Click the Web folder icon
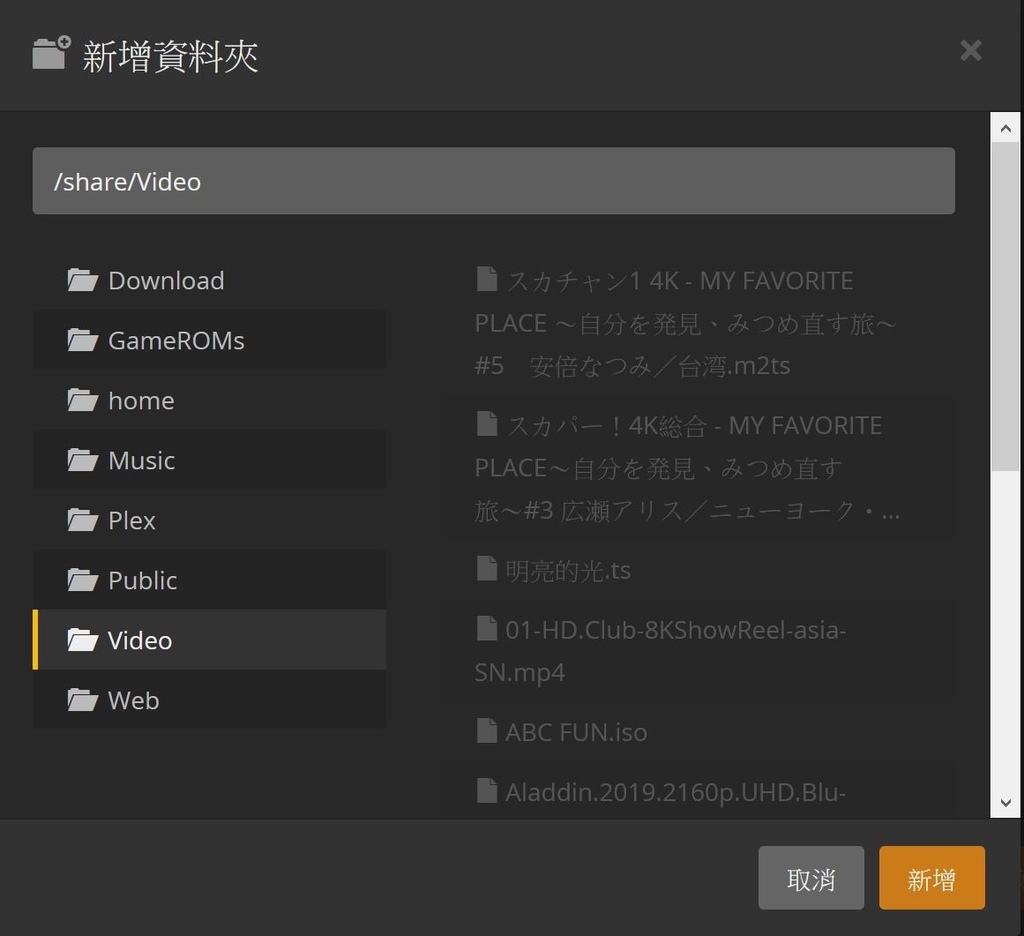 [x=82, y=700]
